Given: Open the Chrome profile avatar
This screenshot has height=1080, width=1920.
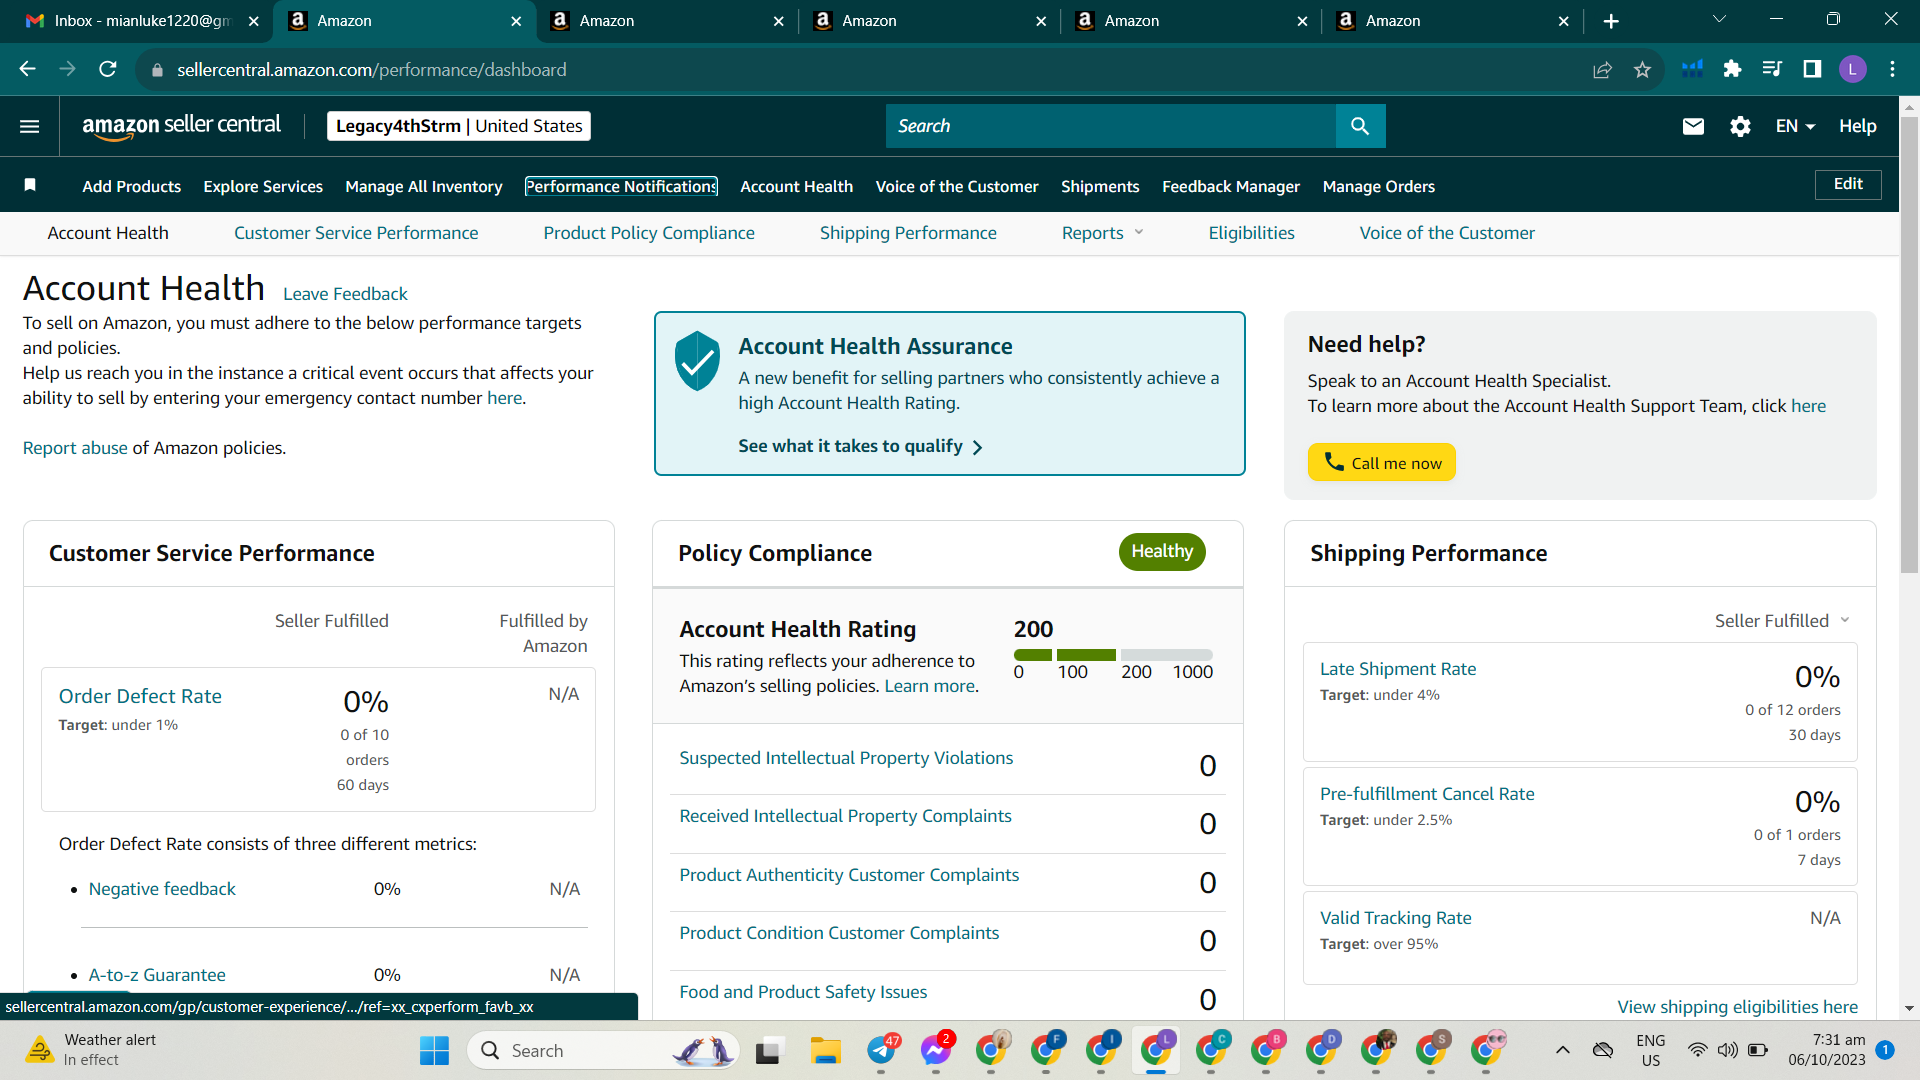Looking at the screenshot, I should 1852,69.
